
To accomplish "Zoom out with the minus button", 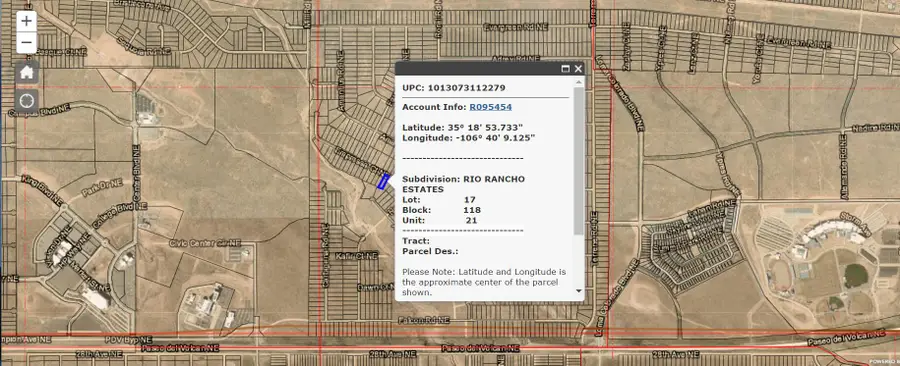I will pos(26,43).
